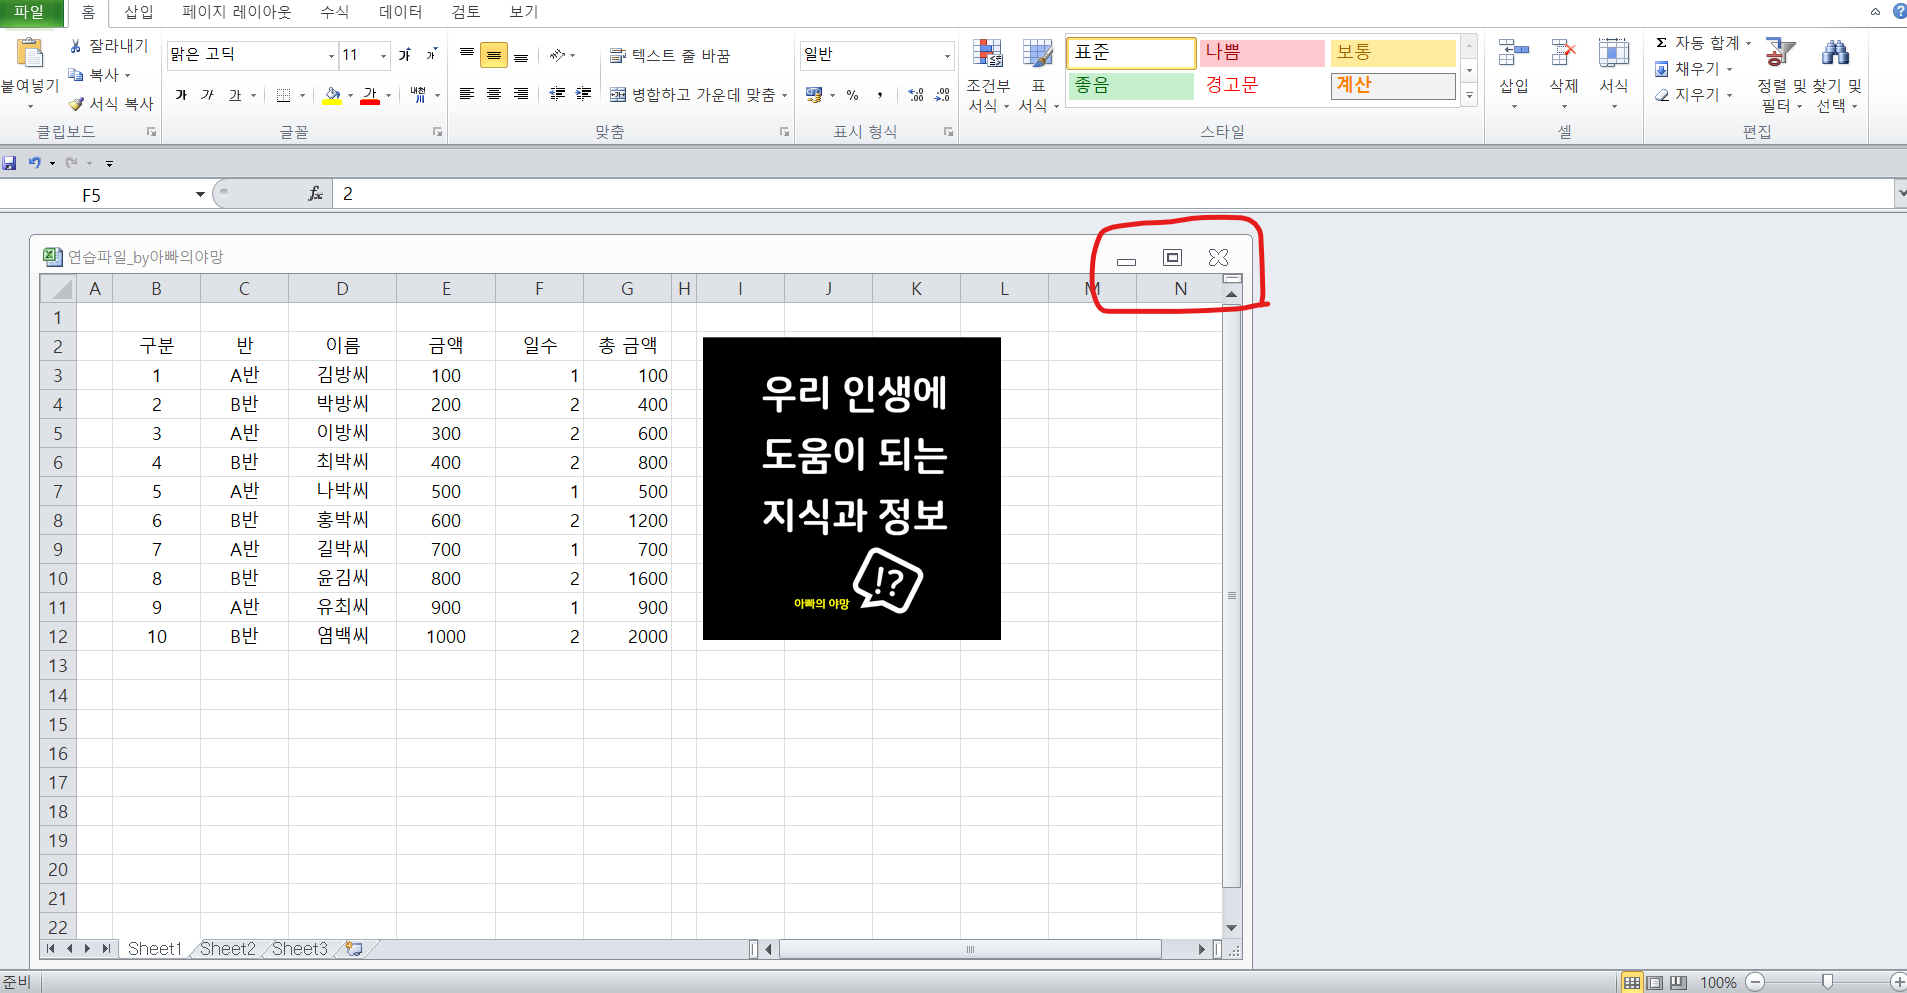Toggle middle vertical alignment
The height and width of the screenshot is (993, 1907).
coord(494,55)
